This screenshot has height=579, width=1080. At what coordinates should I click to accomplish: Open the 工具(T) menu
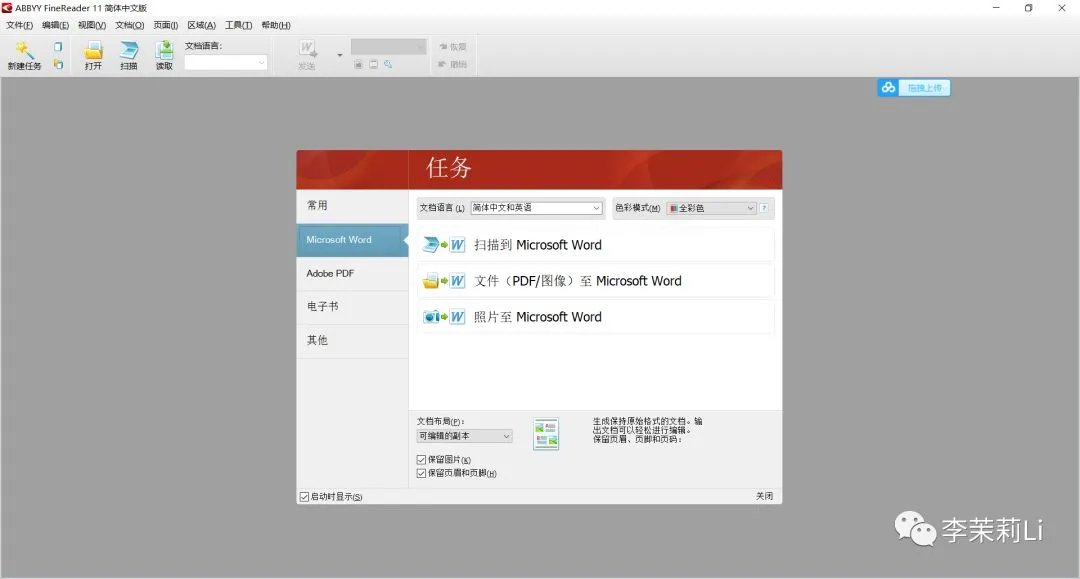[238, 25]
